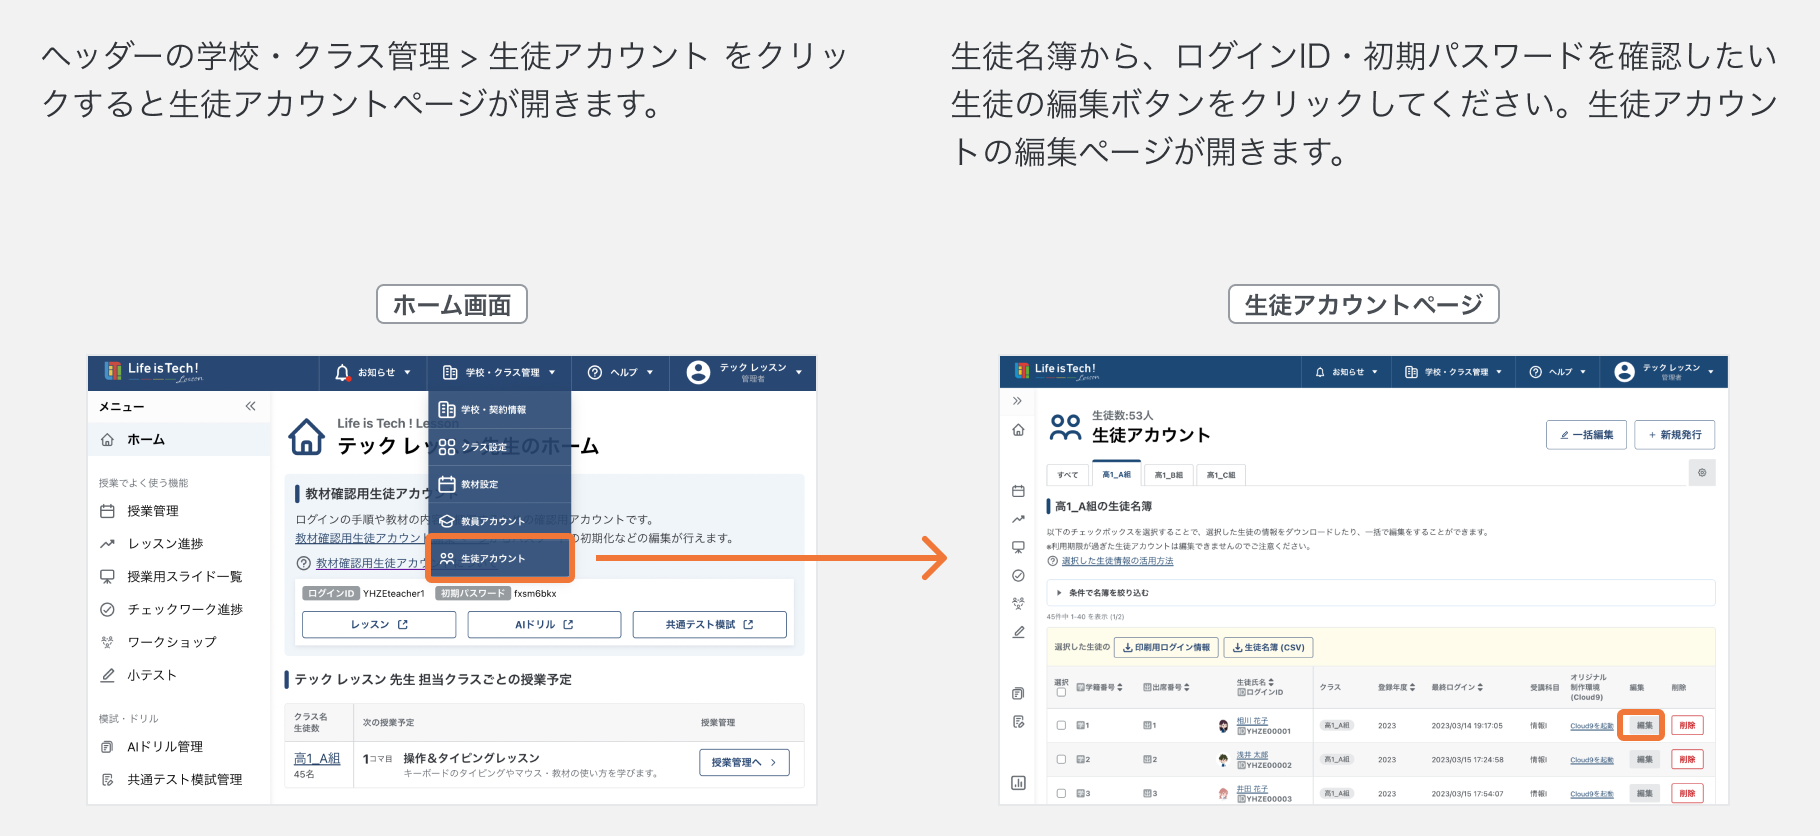The height and width of the screenshot is (836, 1820).
Task: Select 学校・契約情報 from dropdown menu
Action: point(499,410)
